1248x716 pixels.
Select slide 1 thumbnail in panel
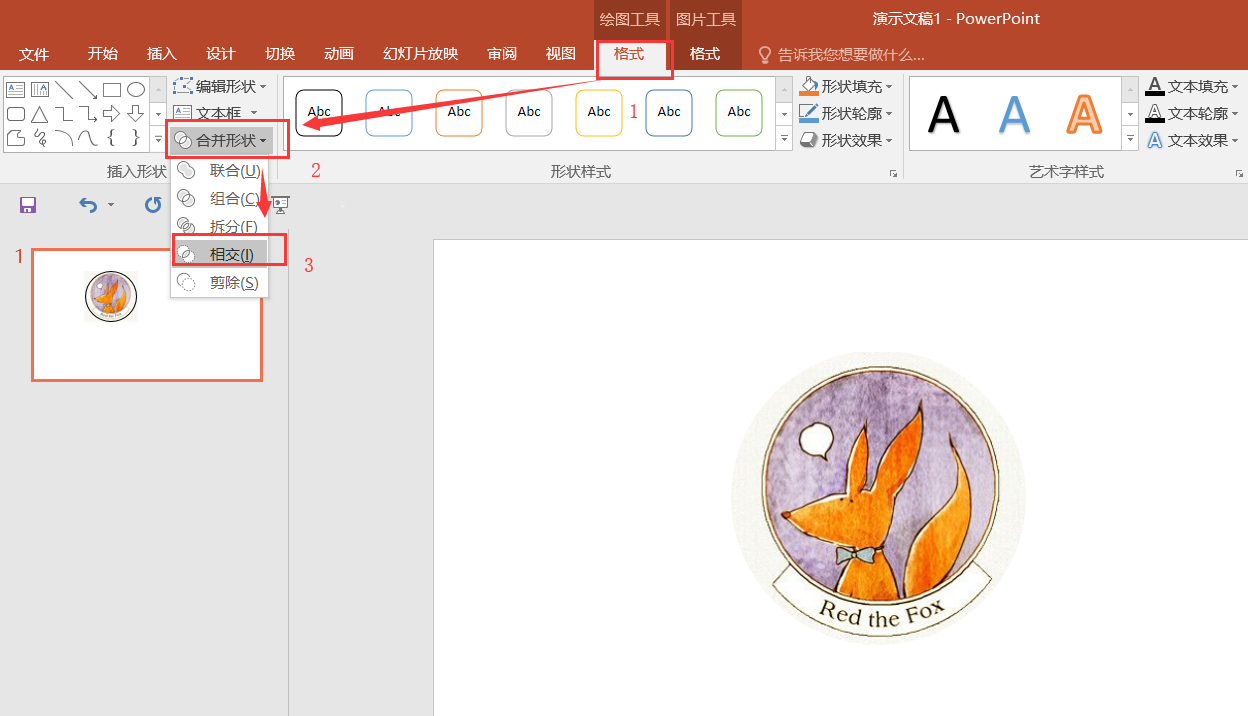pyautogui.click(x=147, y=315)
